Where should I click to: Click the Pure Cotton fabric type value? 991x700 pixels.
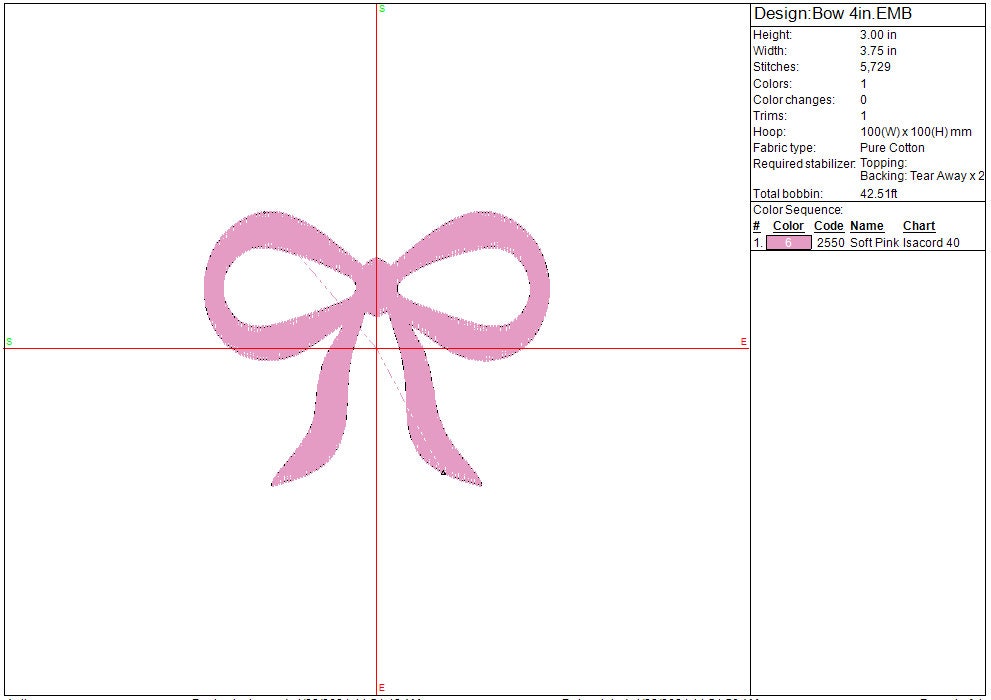tap(892, 148)
